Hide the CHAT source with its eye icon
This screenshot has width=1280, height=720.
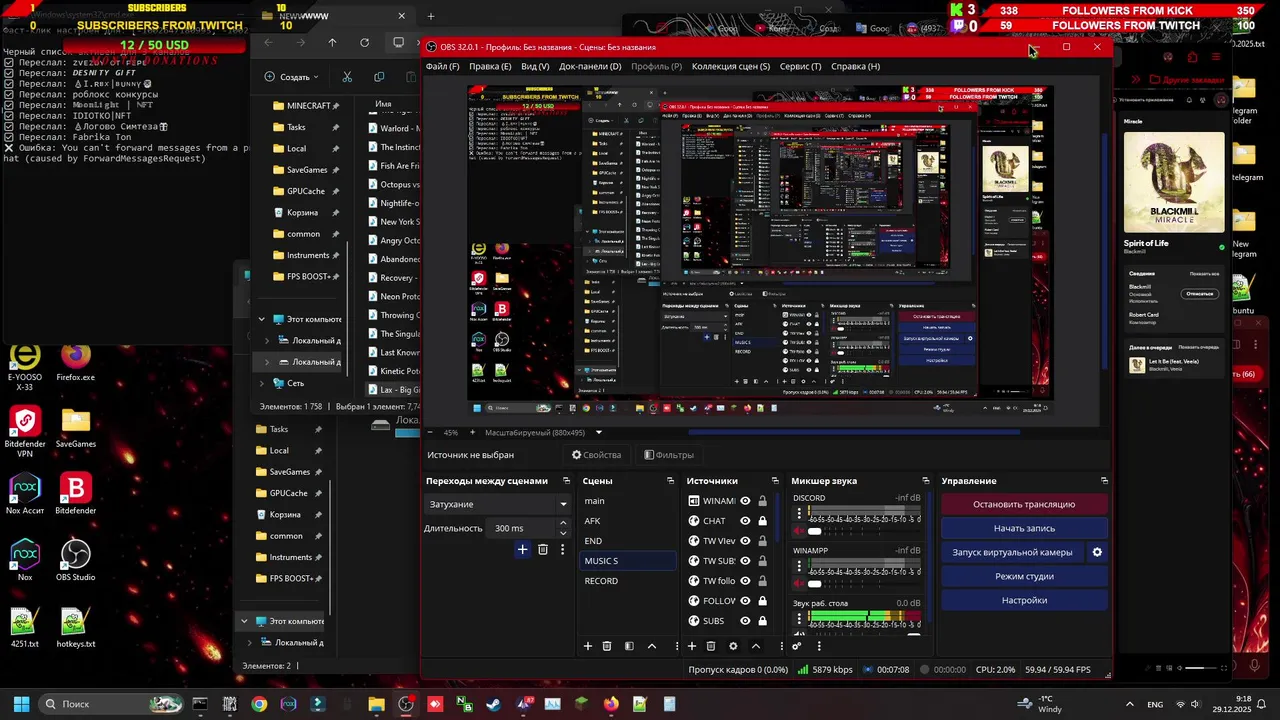(x=745, y=521)
